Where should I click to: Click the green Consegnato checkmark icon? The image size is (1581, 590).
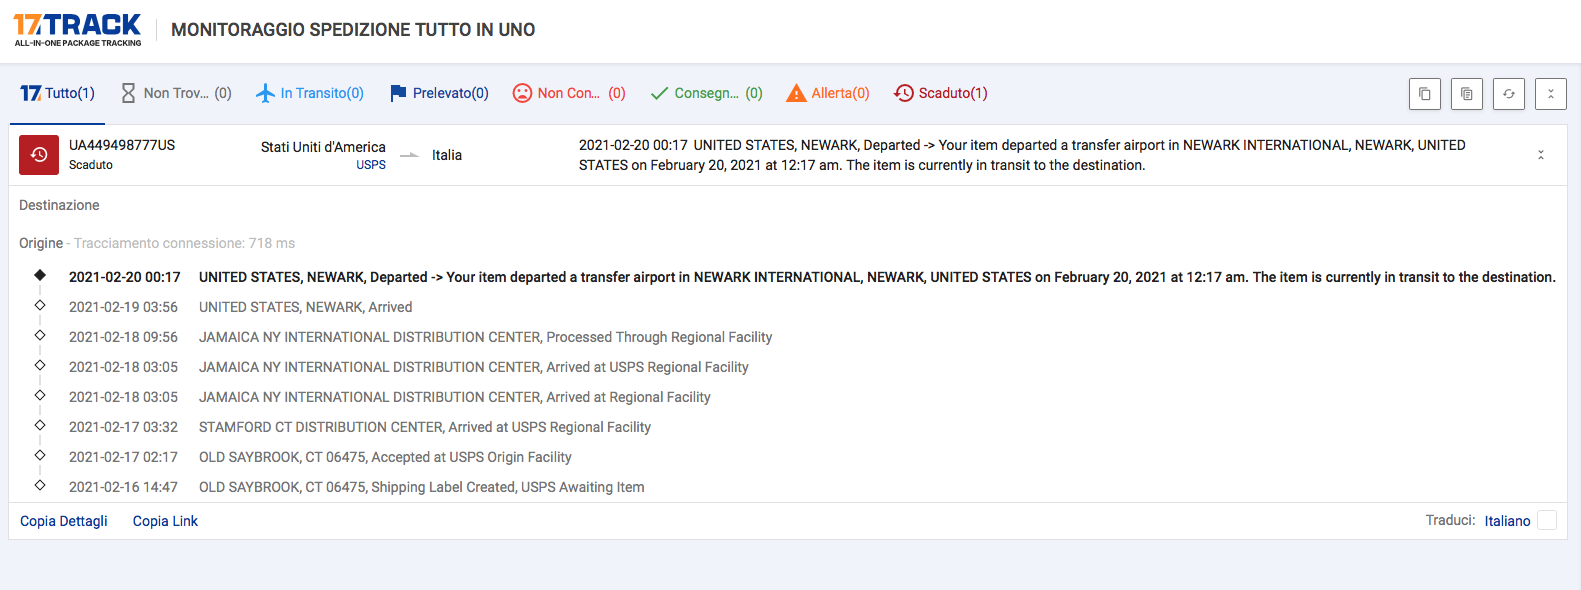[x=659, y=93]
